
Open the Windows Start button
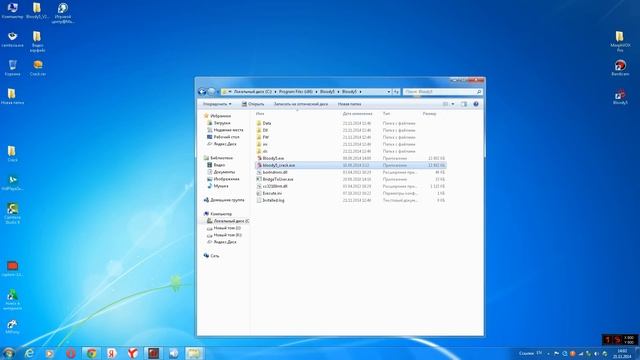[x=8, y=353]
